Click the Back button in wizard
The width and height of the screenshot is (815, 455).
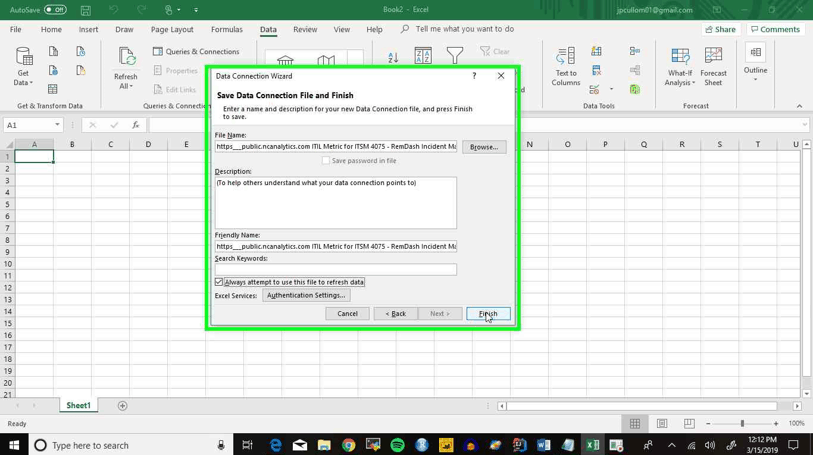[396, 314]
